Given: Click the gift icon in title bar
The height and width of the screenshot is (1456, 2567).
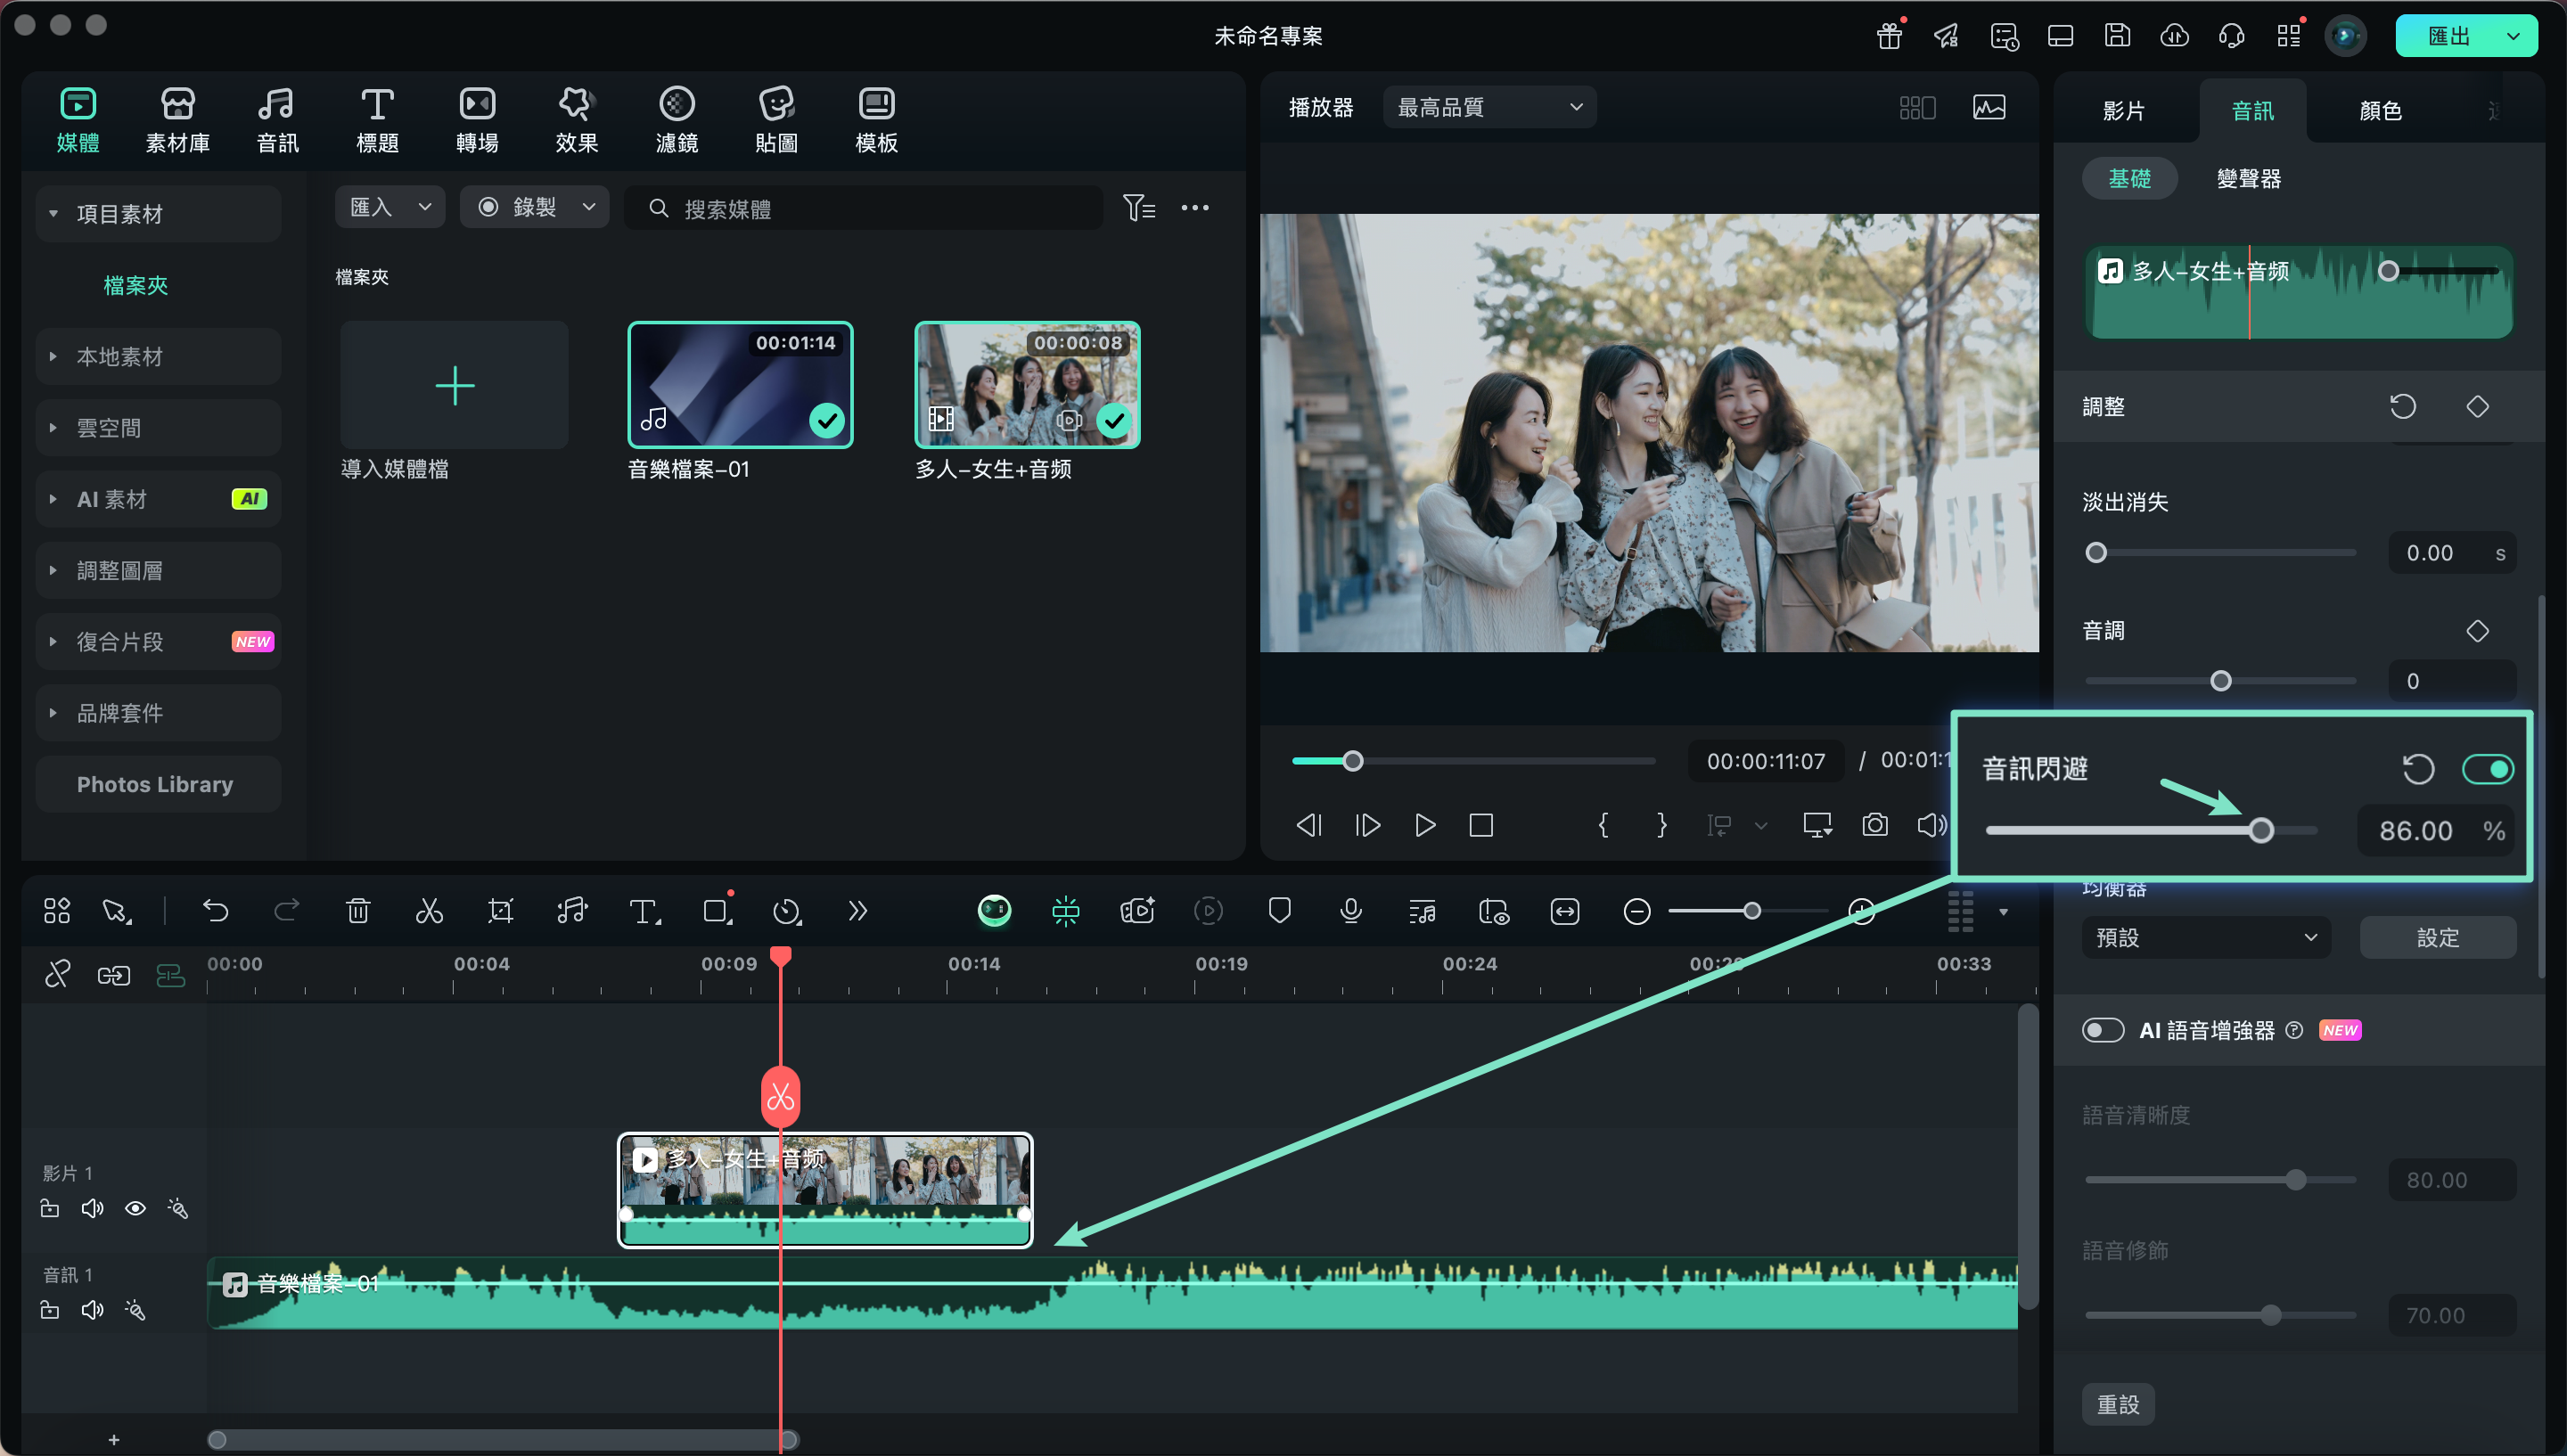Looking at the screenshot, I should (1889, 36).
